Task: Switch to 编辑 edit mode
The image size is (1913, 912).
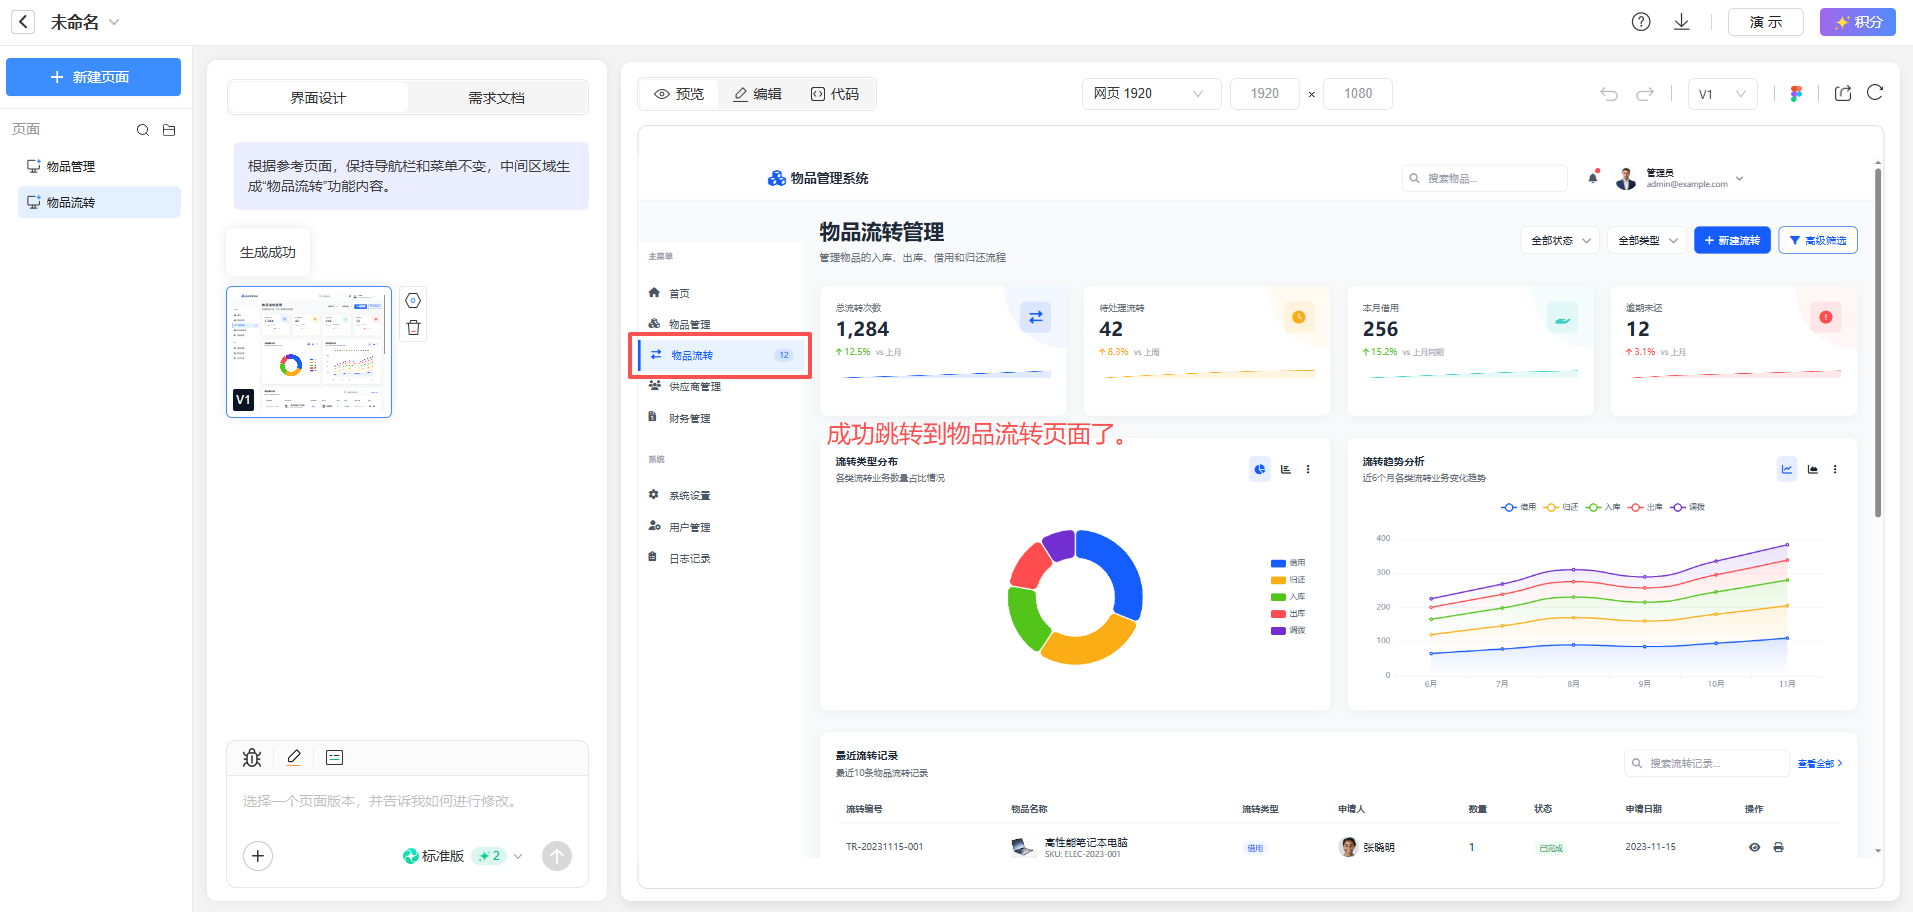Action: click(x=757, y=94)
